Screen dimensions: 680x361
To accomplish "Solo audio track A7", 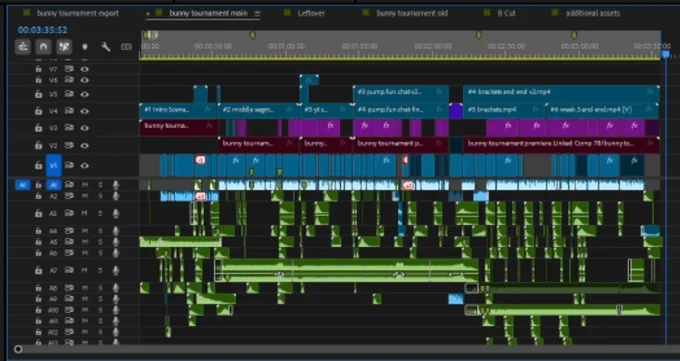I will pos(100,270).
